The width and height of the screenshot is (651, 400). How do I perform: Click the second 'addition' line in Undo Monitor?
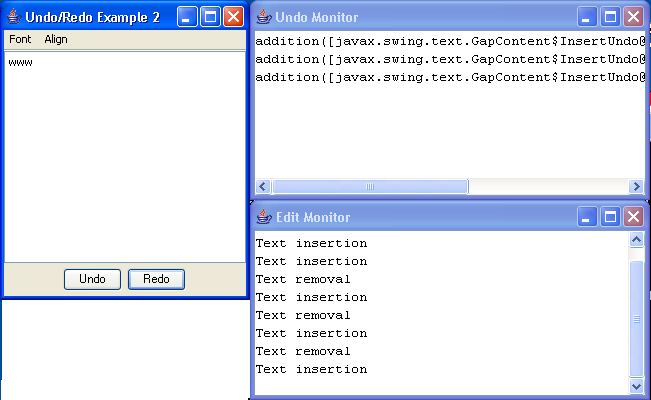pos(450,59)
